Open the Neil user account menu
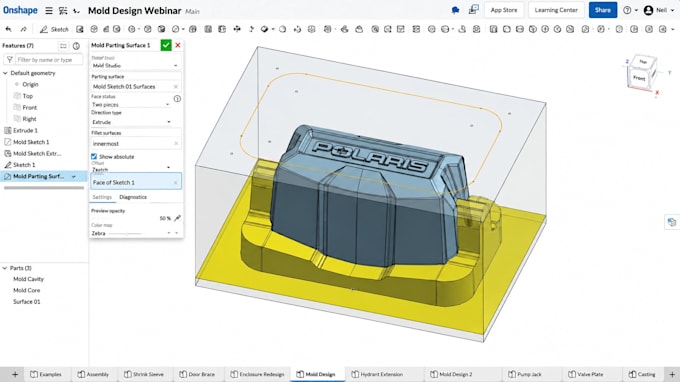The height and width of the screenshot is (382, 680). (x=659, y=10)
